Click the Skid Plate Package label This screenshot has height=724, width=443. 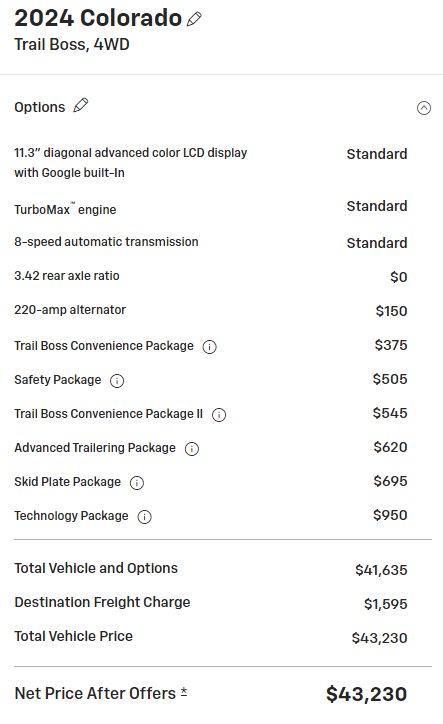click(x=67, y=482)
